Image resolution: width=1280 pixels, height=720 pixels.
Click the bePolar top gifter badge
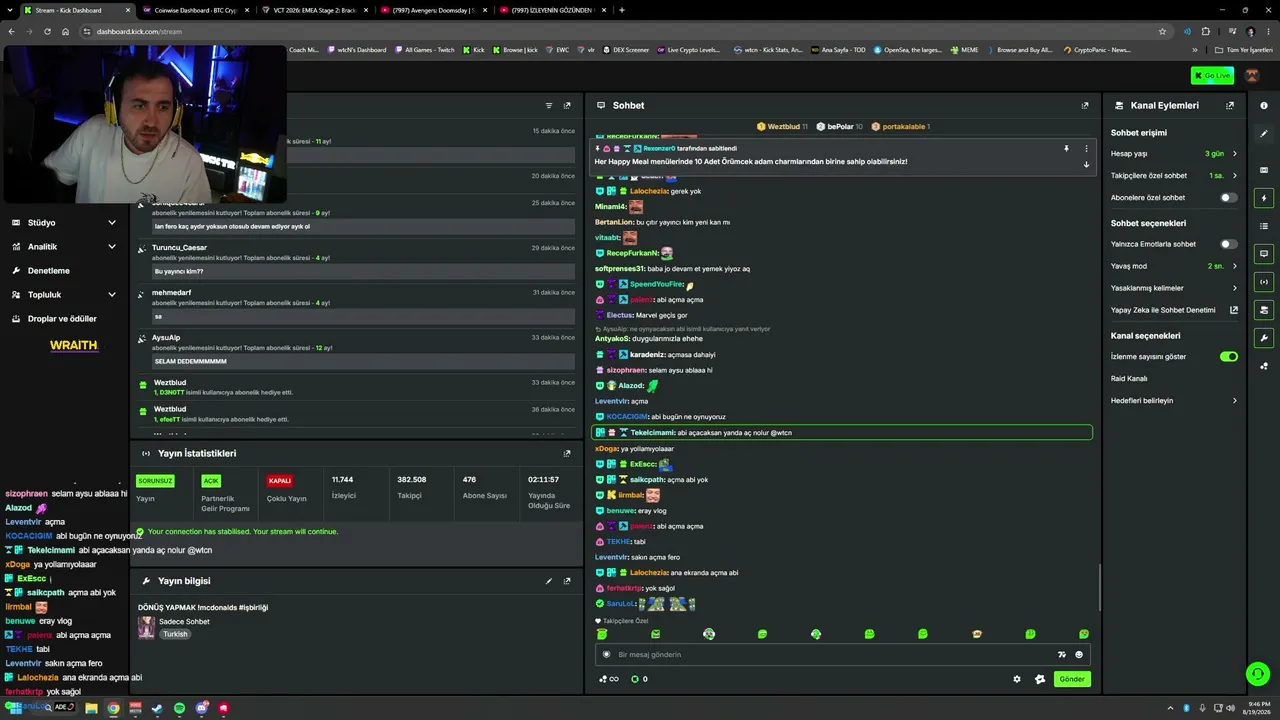pyautogui.click(x=839, y=127)
